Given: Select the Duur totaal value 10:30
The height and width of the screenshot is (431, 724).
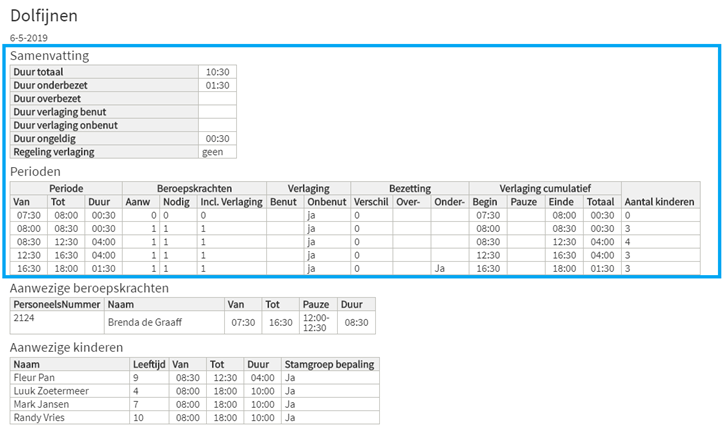Looking at the screenshot, I should (x=216, y=72).
